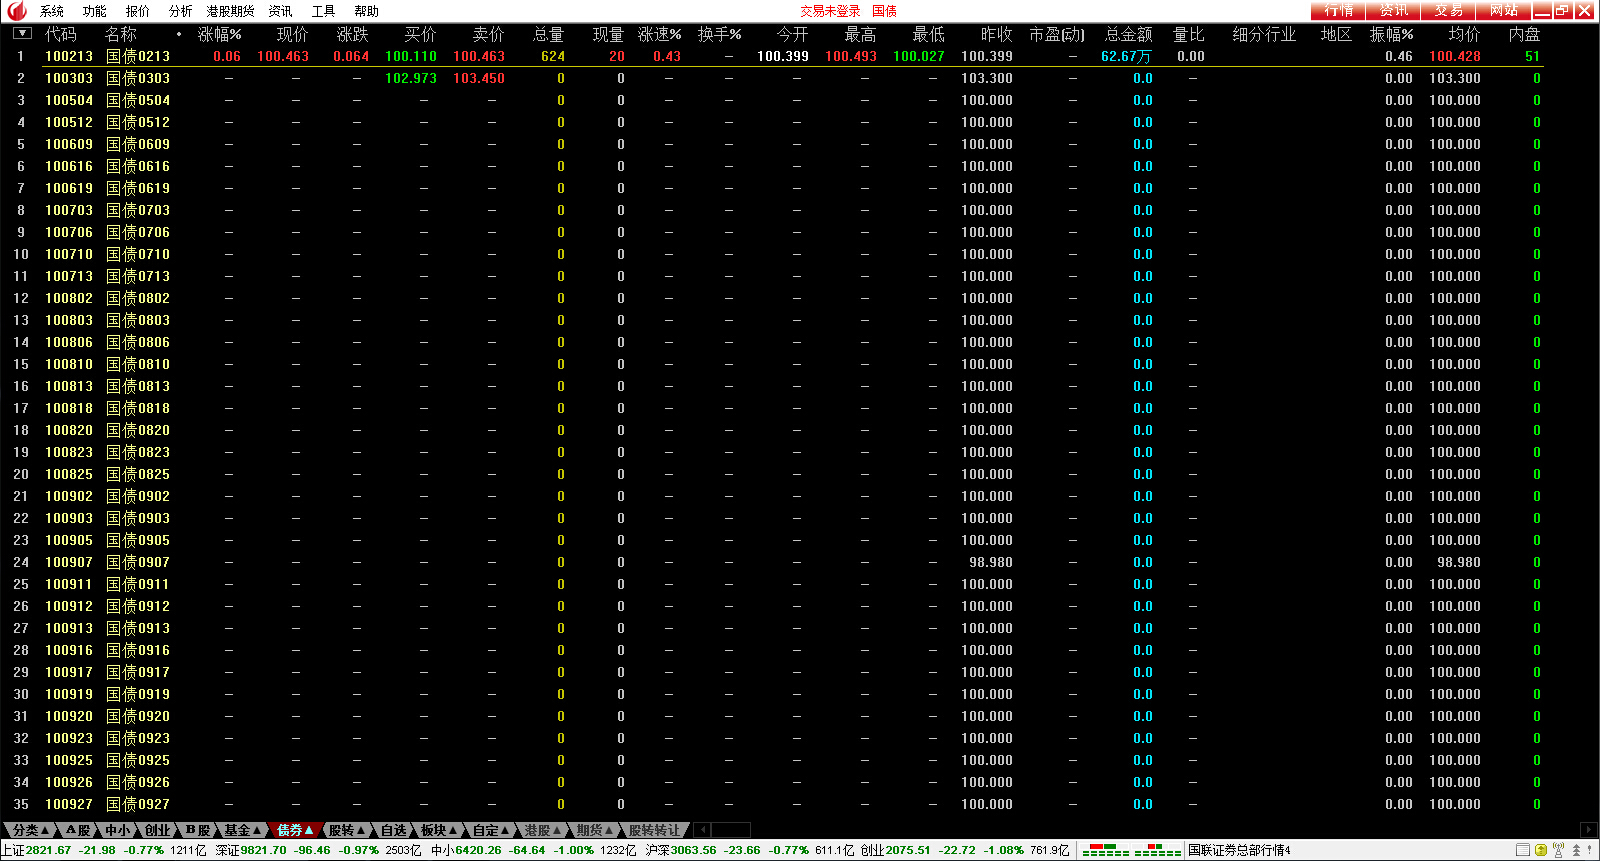Expand the 基金 tab menu
This screenshot has height=861, width=1600.
click(242, 830)
